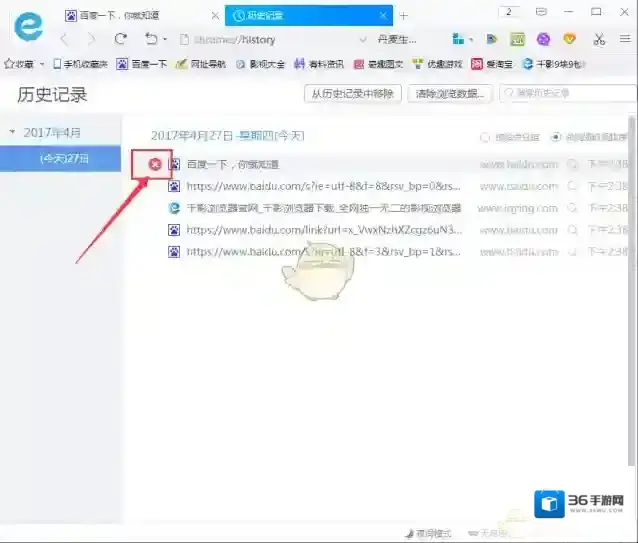Open the 网址导航 bookmark
Viewport: 638px width, 543px height.
(201, 64)
